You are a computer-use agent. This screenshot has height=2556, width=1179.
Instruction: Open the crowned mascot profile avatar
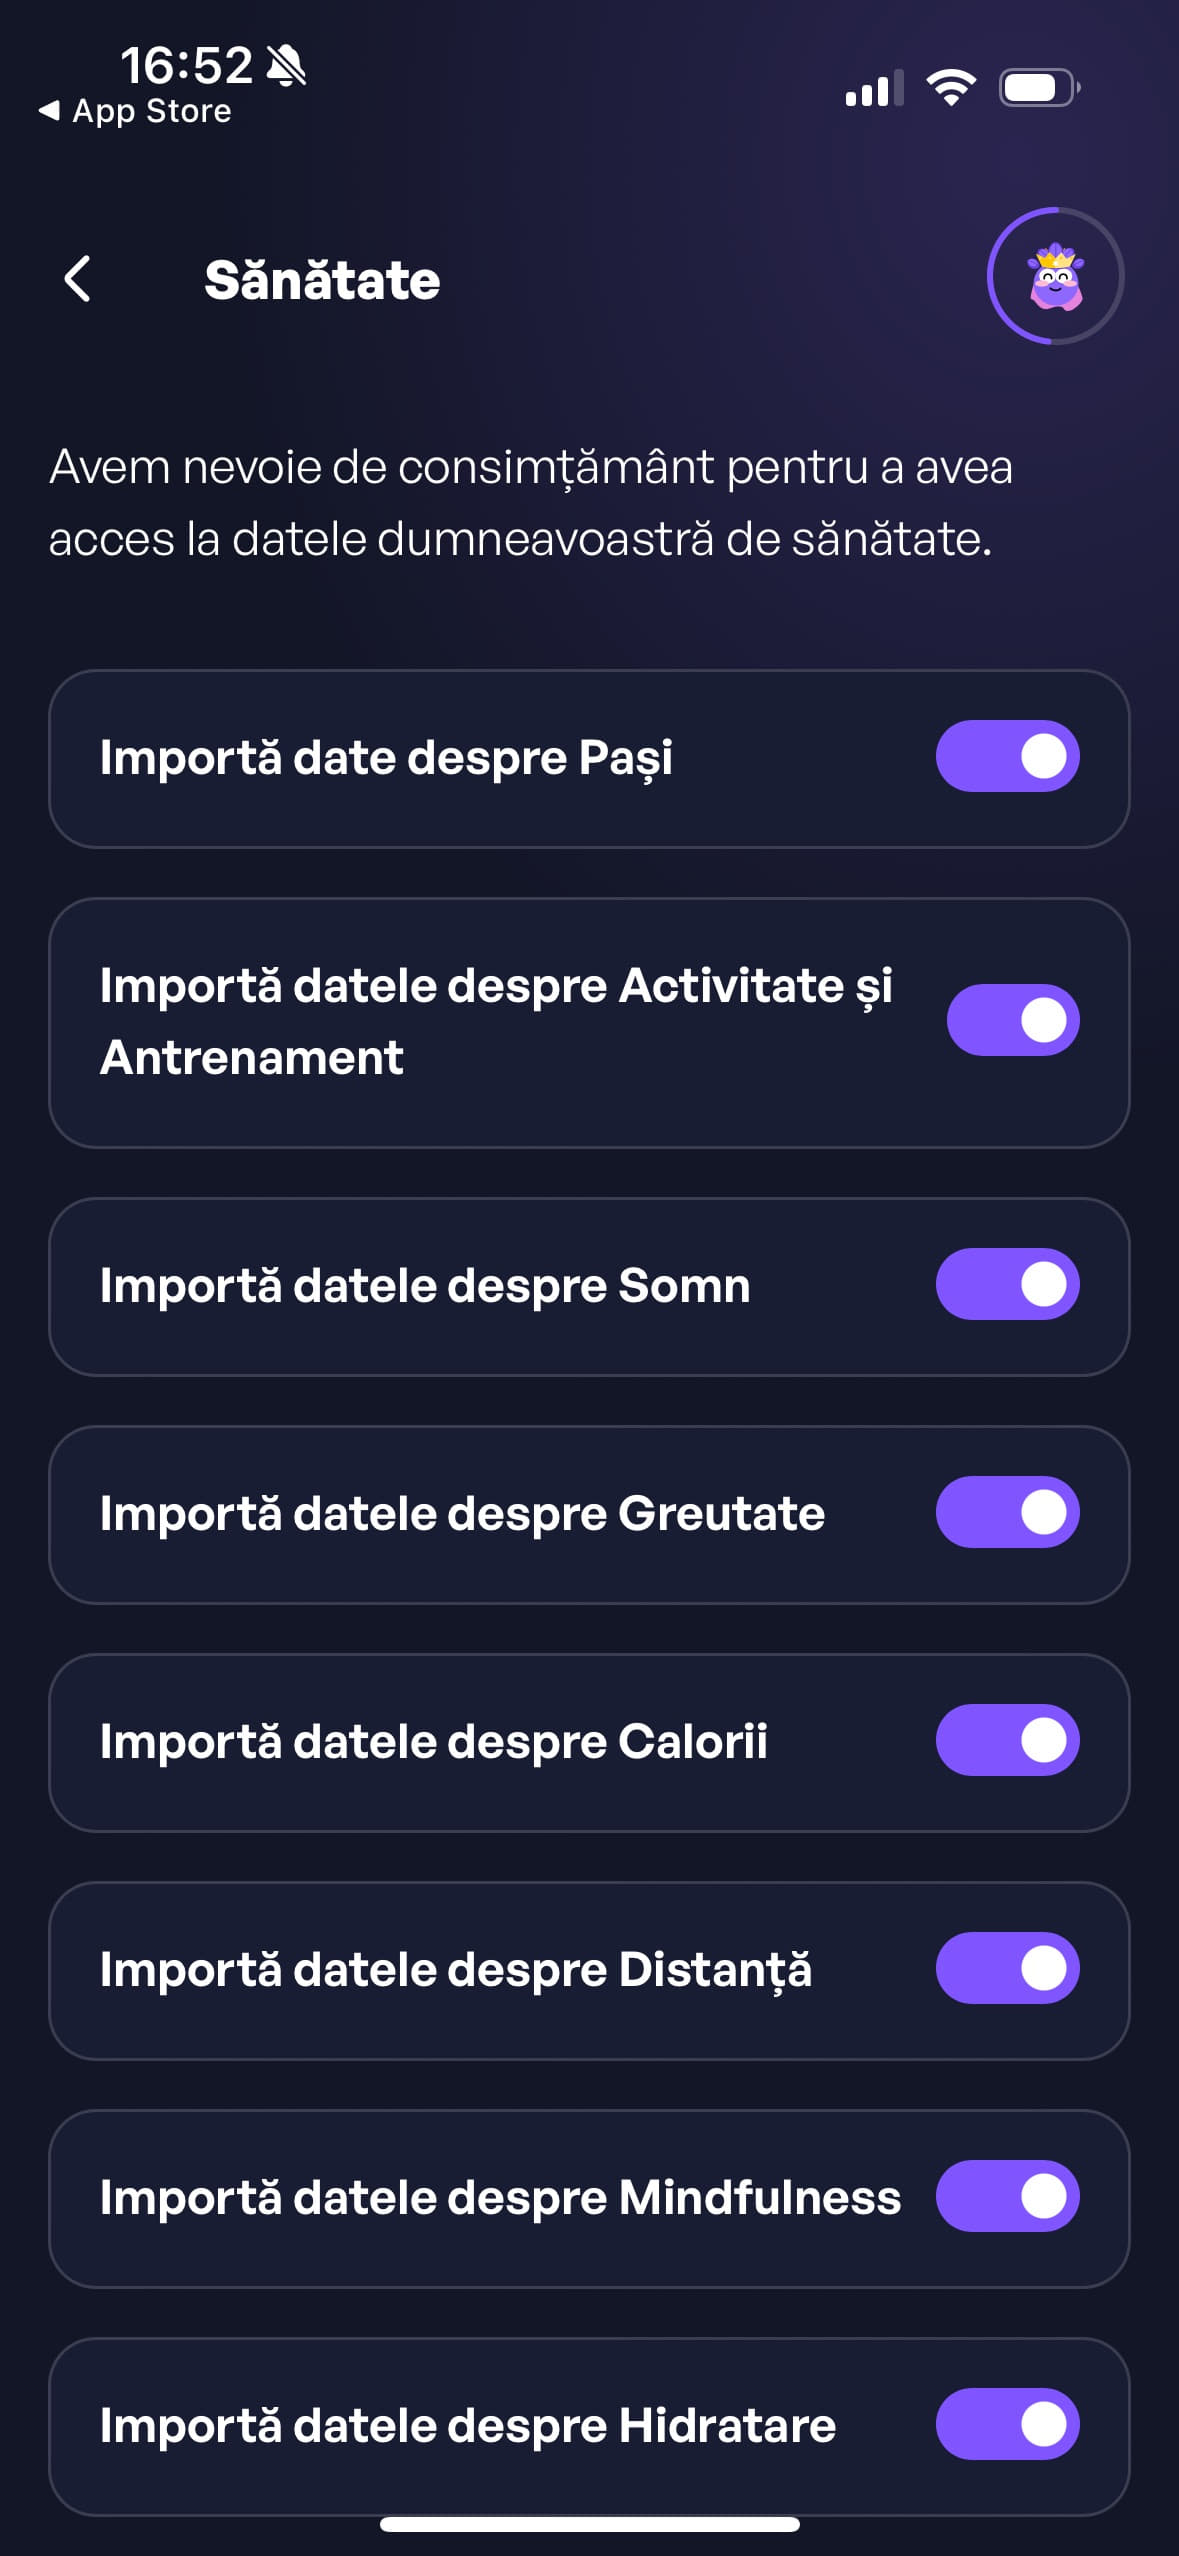tap(1055, 276)
